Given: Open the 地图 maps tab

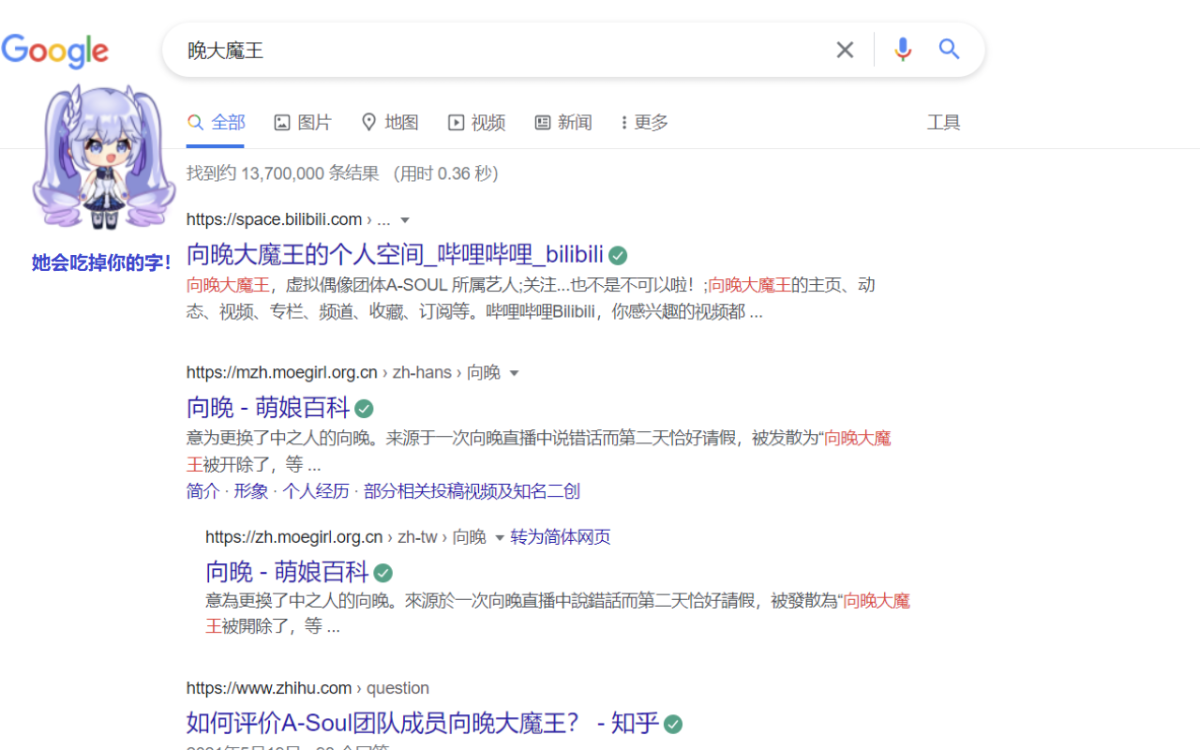Looking at the screenshot, I should pyautogui.click(x=390, y=123).
